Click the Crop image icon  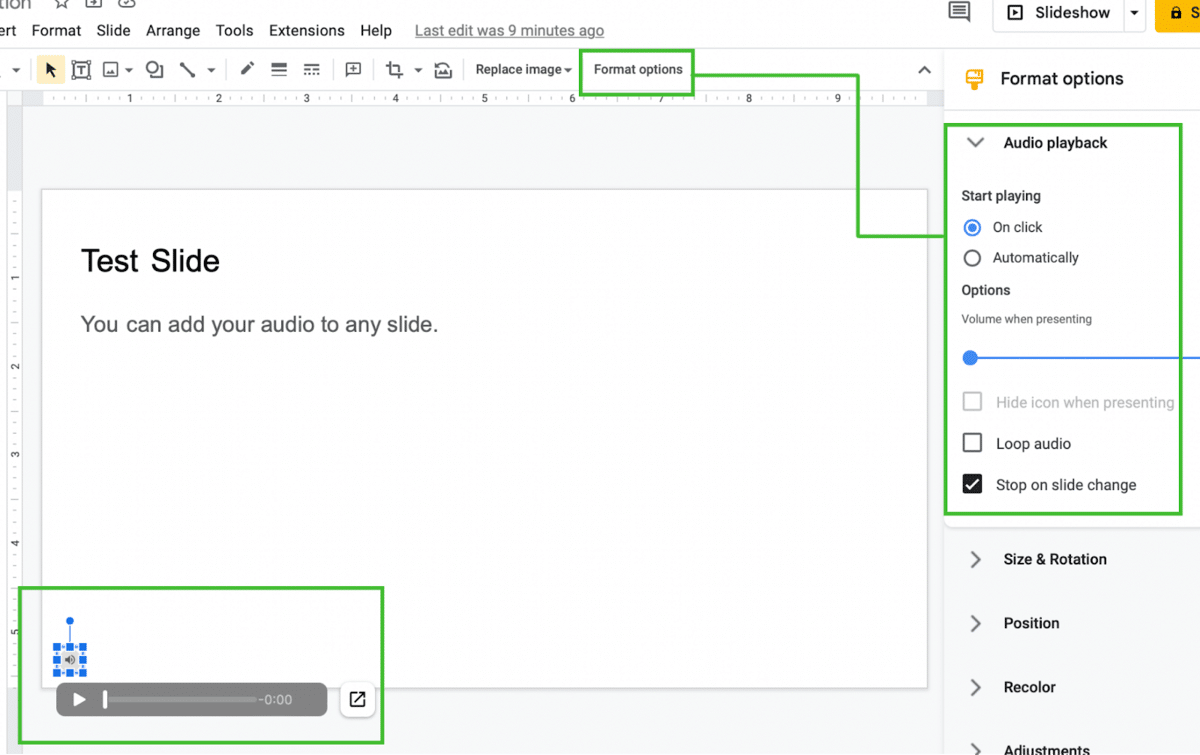point(395,69)
